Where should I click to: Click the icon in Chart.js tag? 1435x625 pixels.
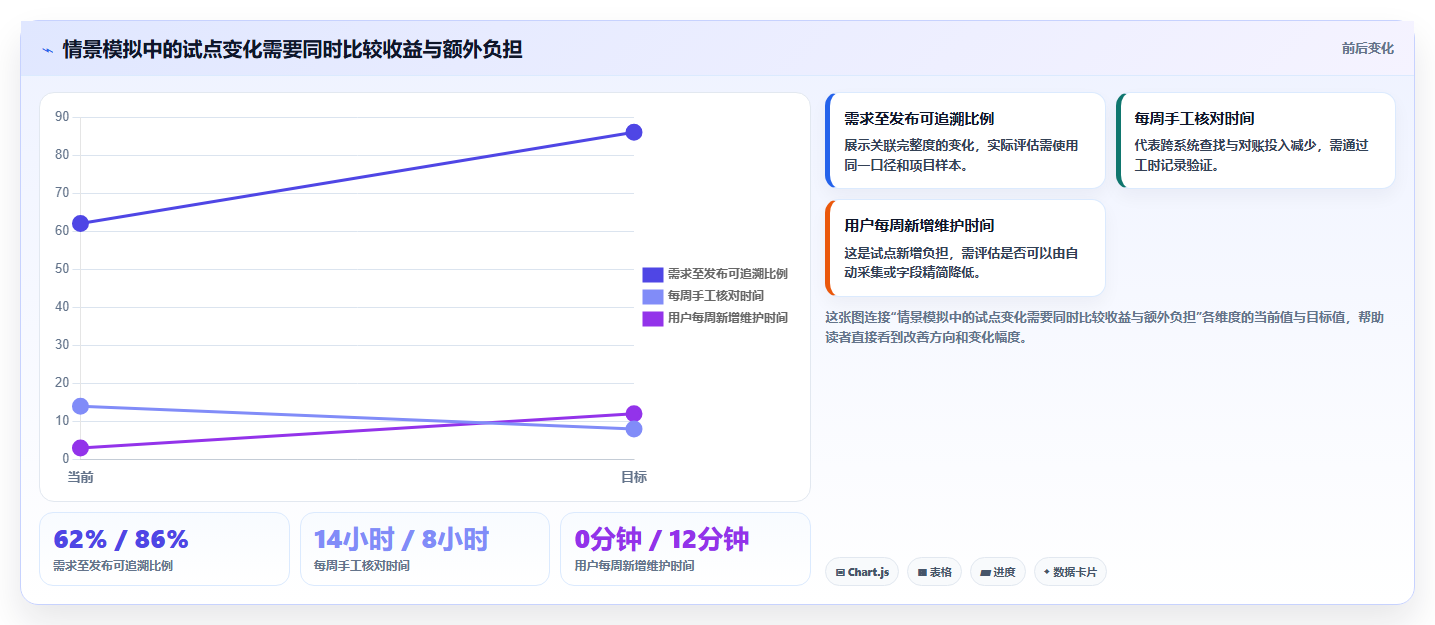(x=840, y=573)
